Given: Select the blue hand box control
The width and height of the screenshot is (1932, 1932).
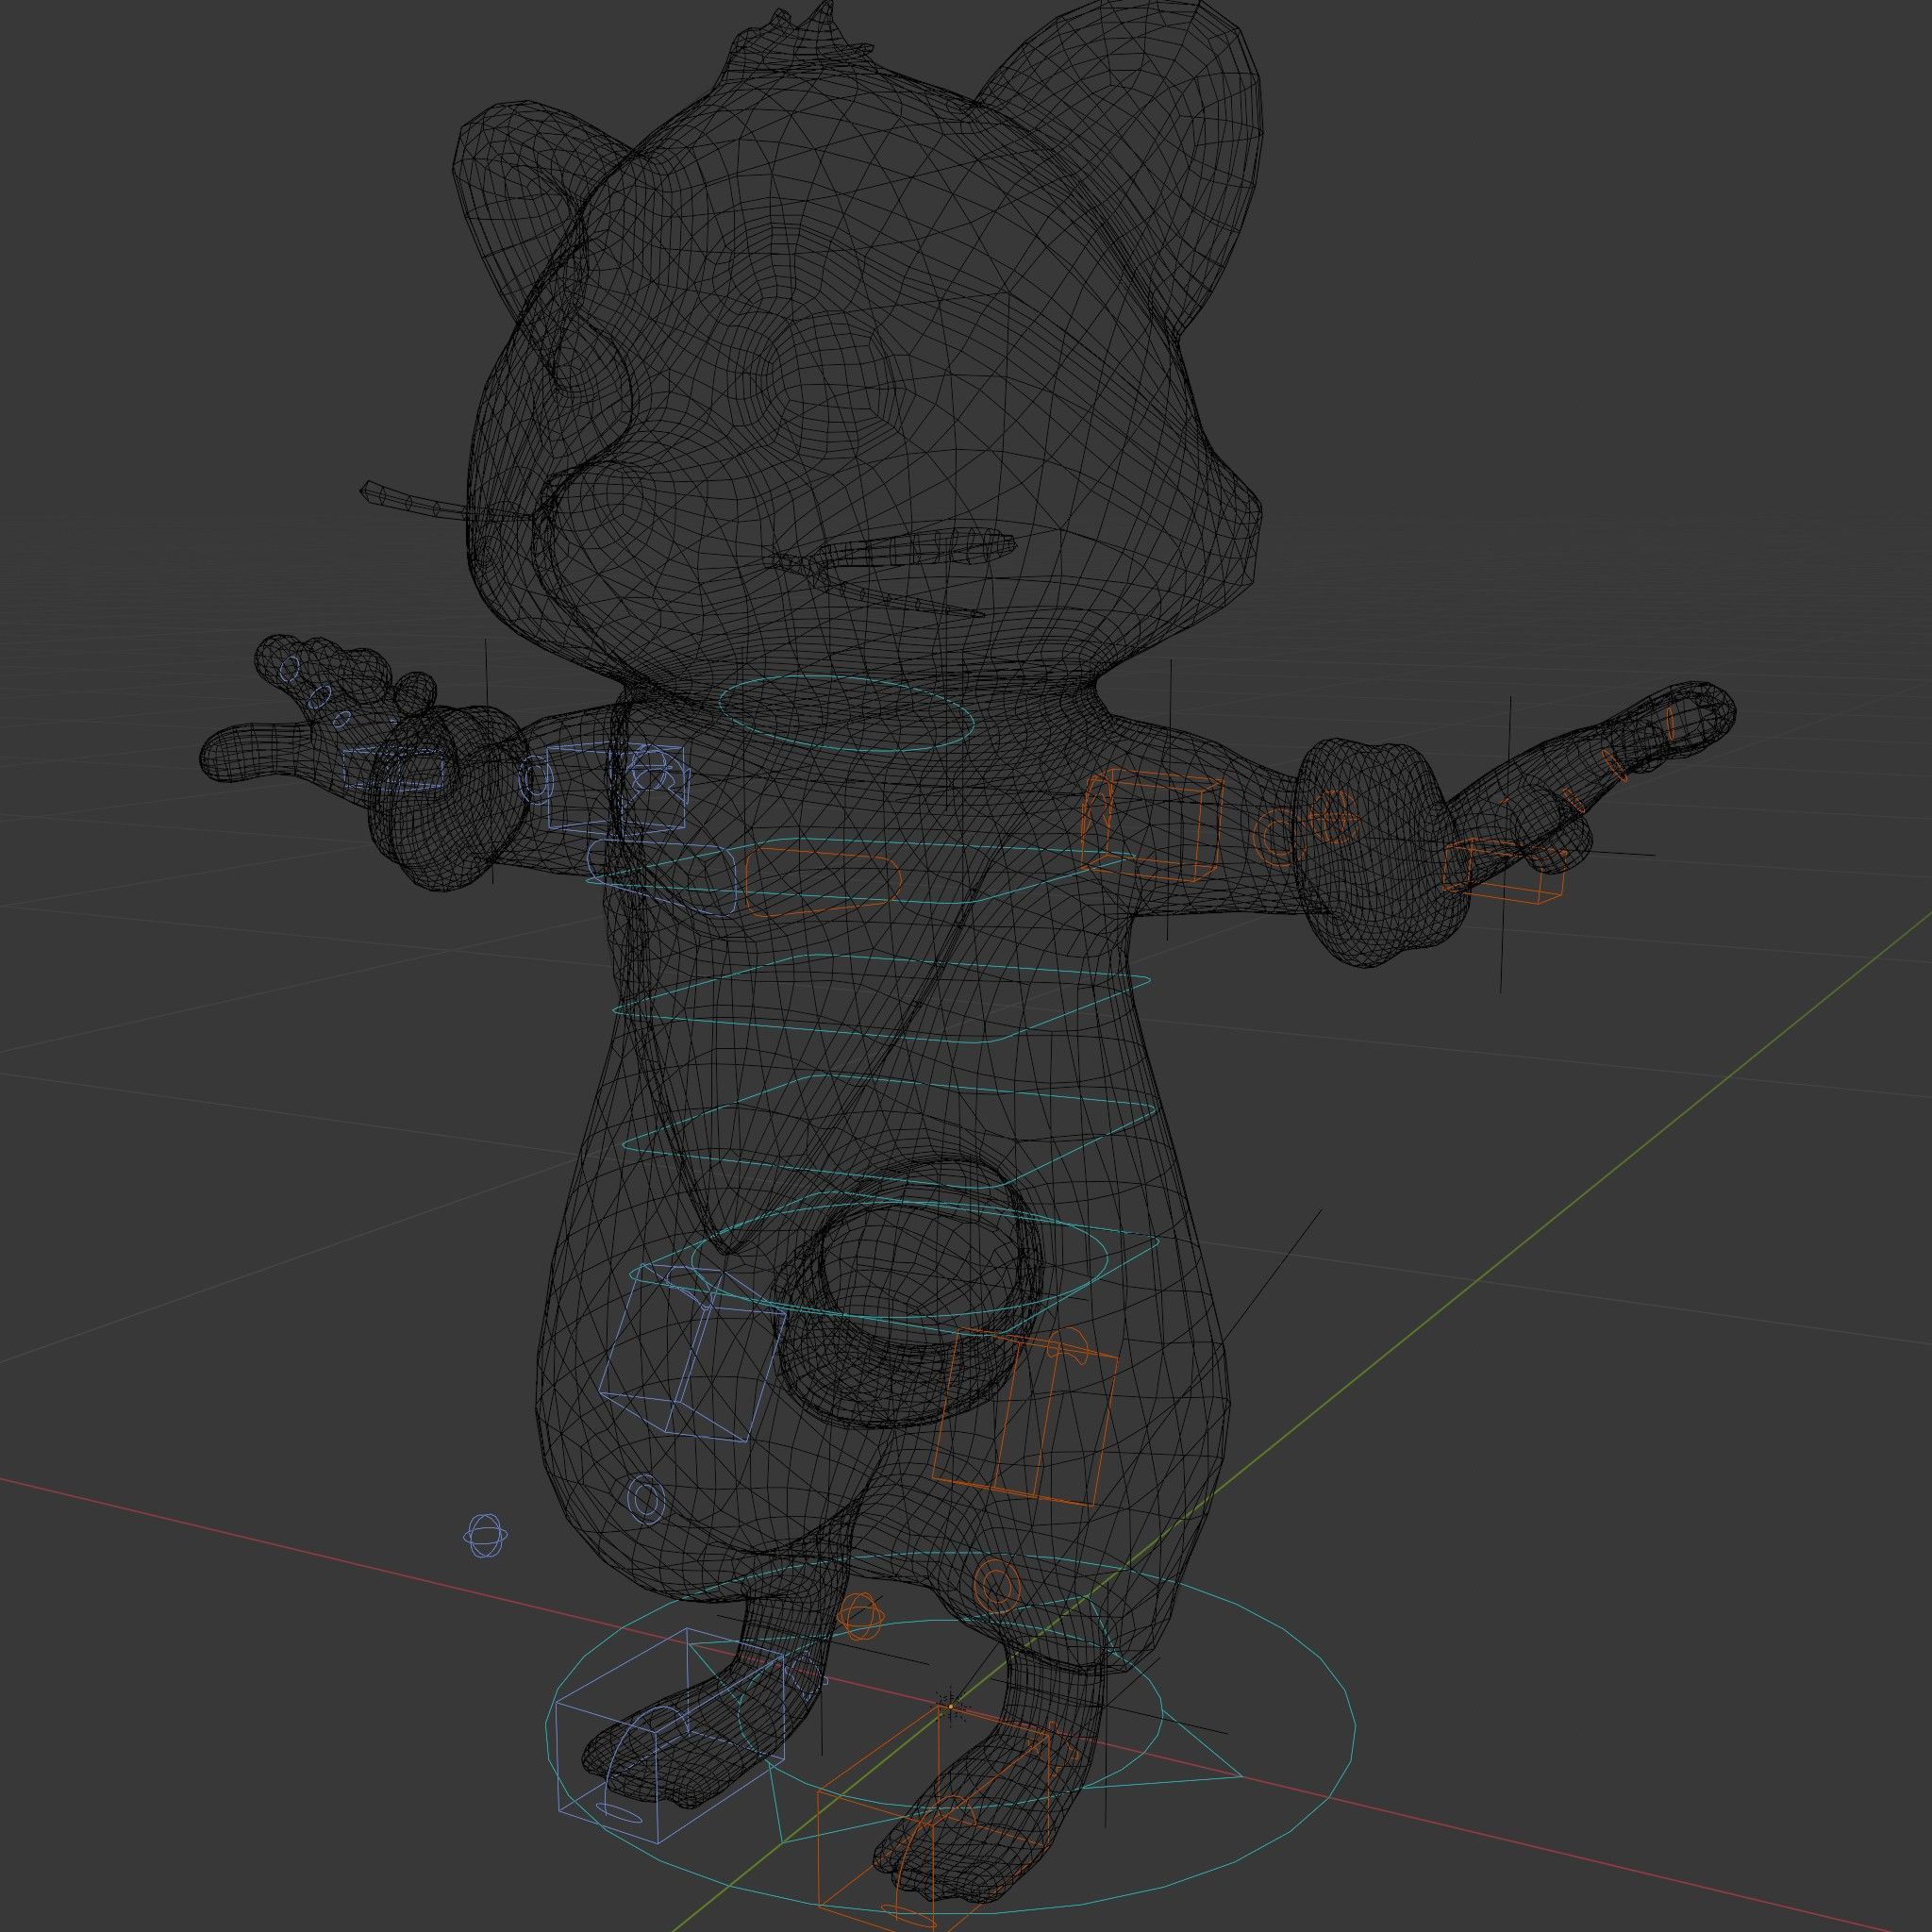Looking at the screenshot, I should click(x=393, y=770).
